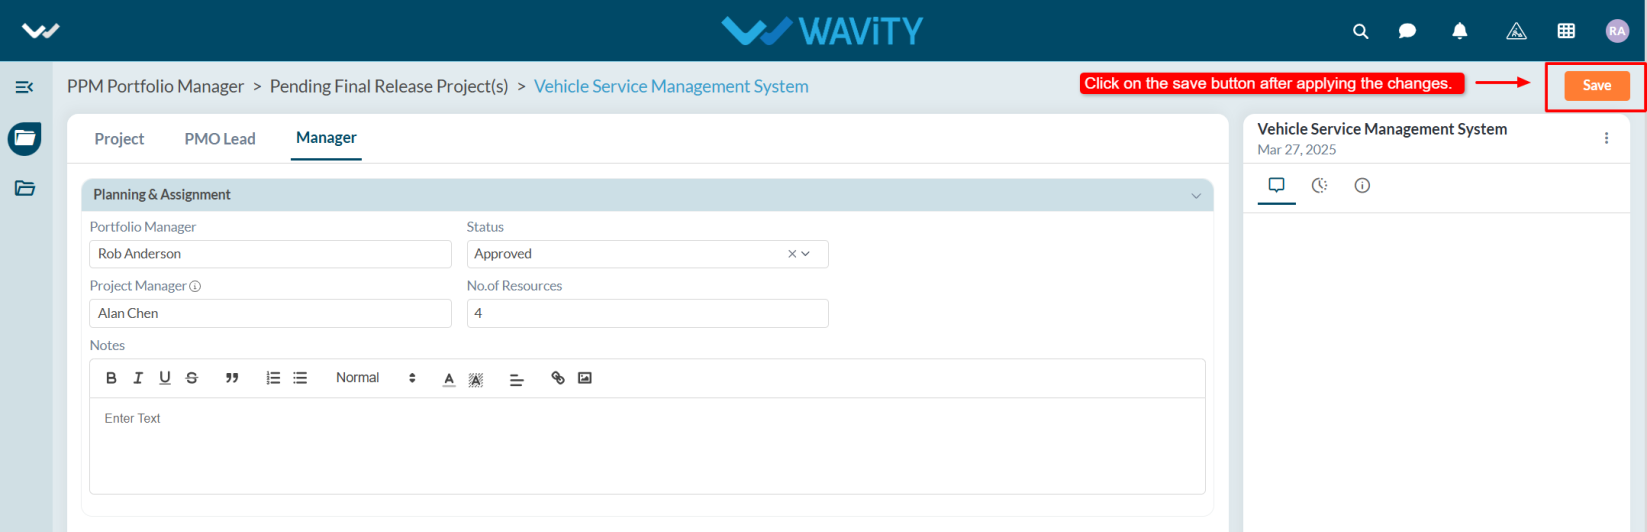Image resolution: width=1647 pixels, height=532 pixels.
Task: Collapse the Planning & Assignment section
Action: (x=1196, y=195)
